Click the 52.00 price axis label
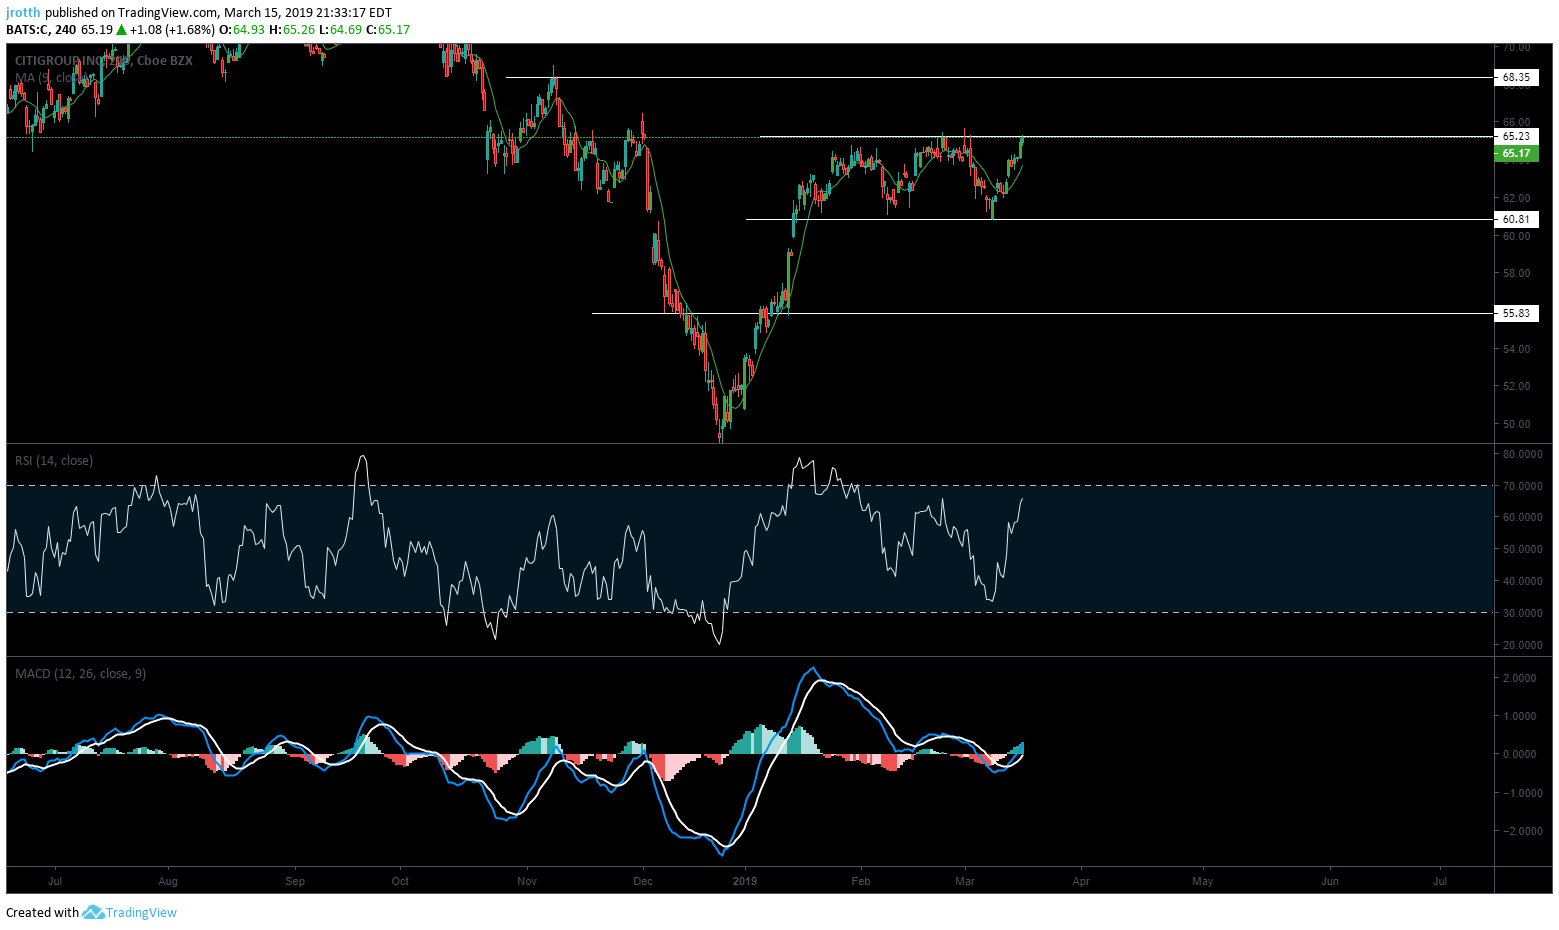The image size is (1559, 930). [x=1516, y=386]
